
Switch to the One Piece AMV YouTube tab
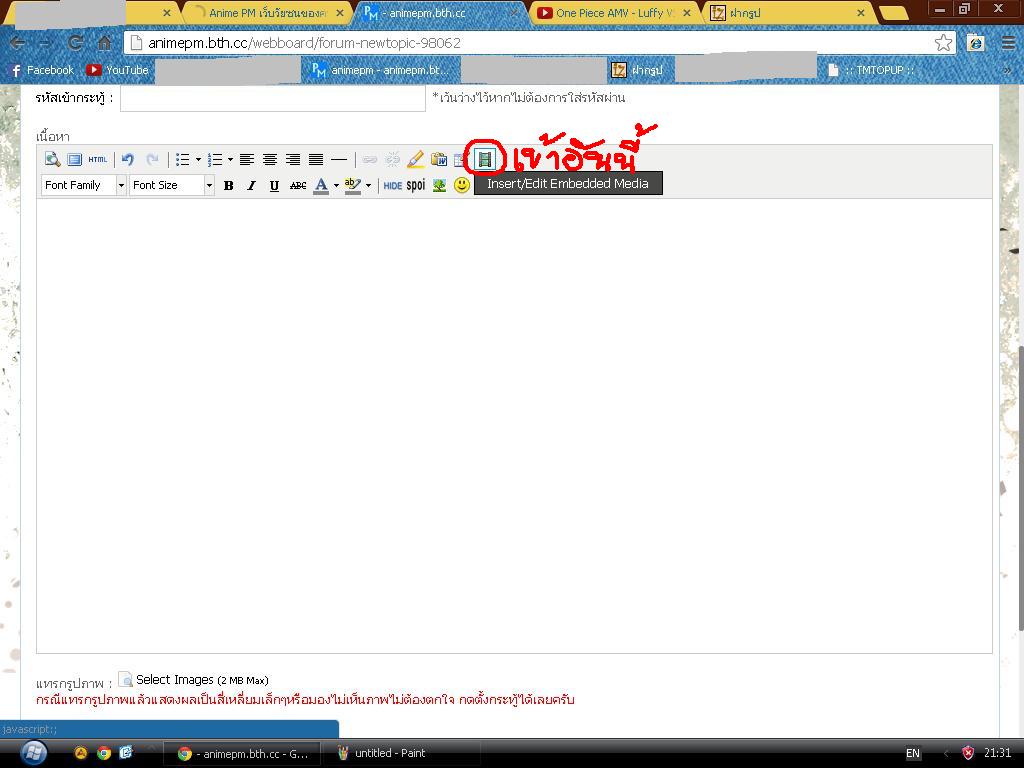point(615,12)
